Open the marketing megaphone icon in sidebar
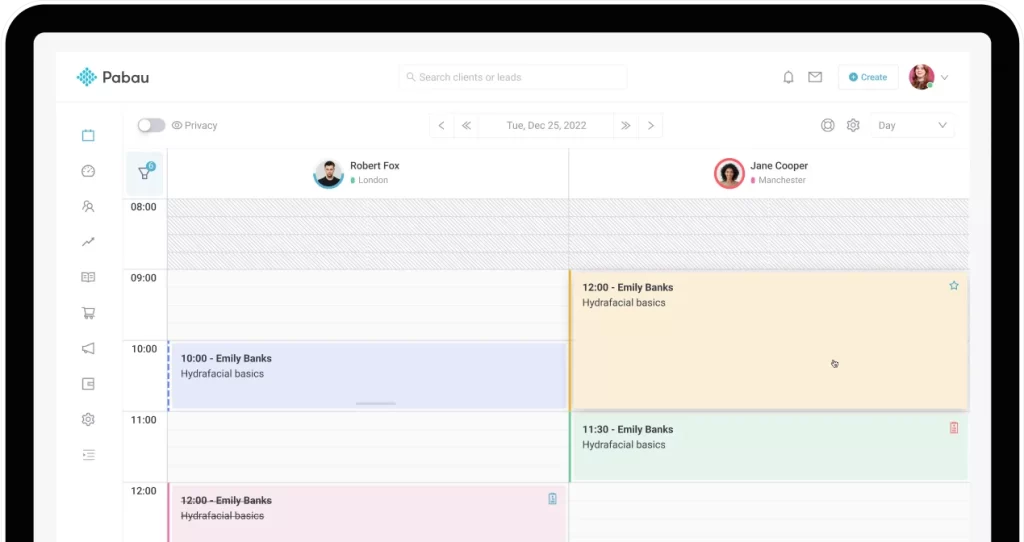Screen dimensions: 1024x542 88,348
